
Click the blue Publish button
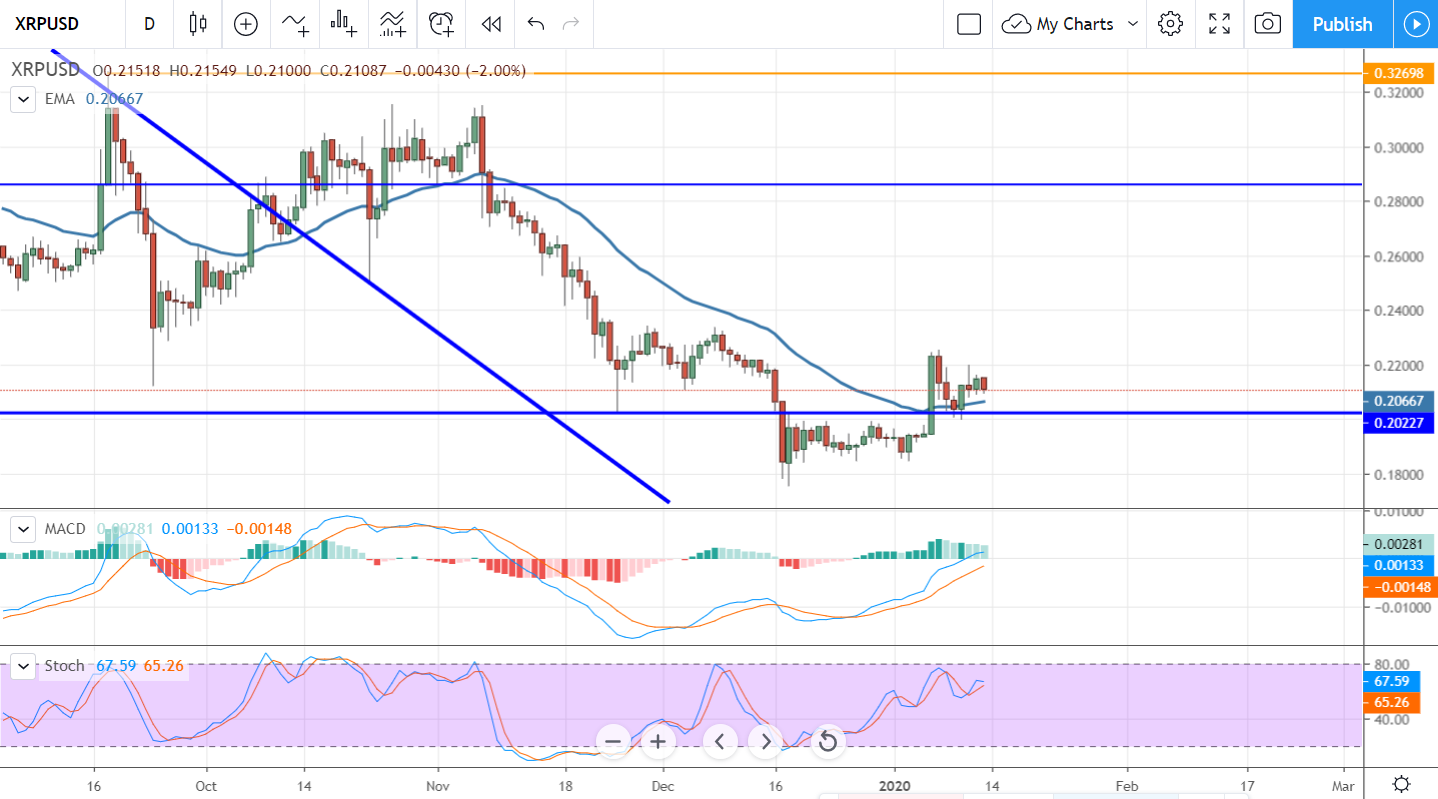[1342, 24]
